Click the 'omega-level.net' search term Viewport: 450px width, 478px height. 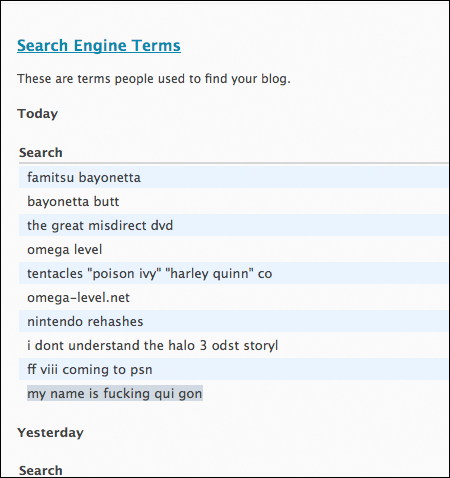[x=78, y=298]
